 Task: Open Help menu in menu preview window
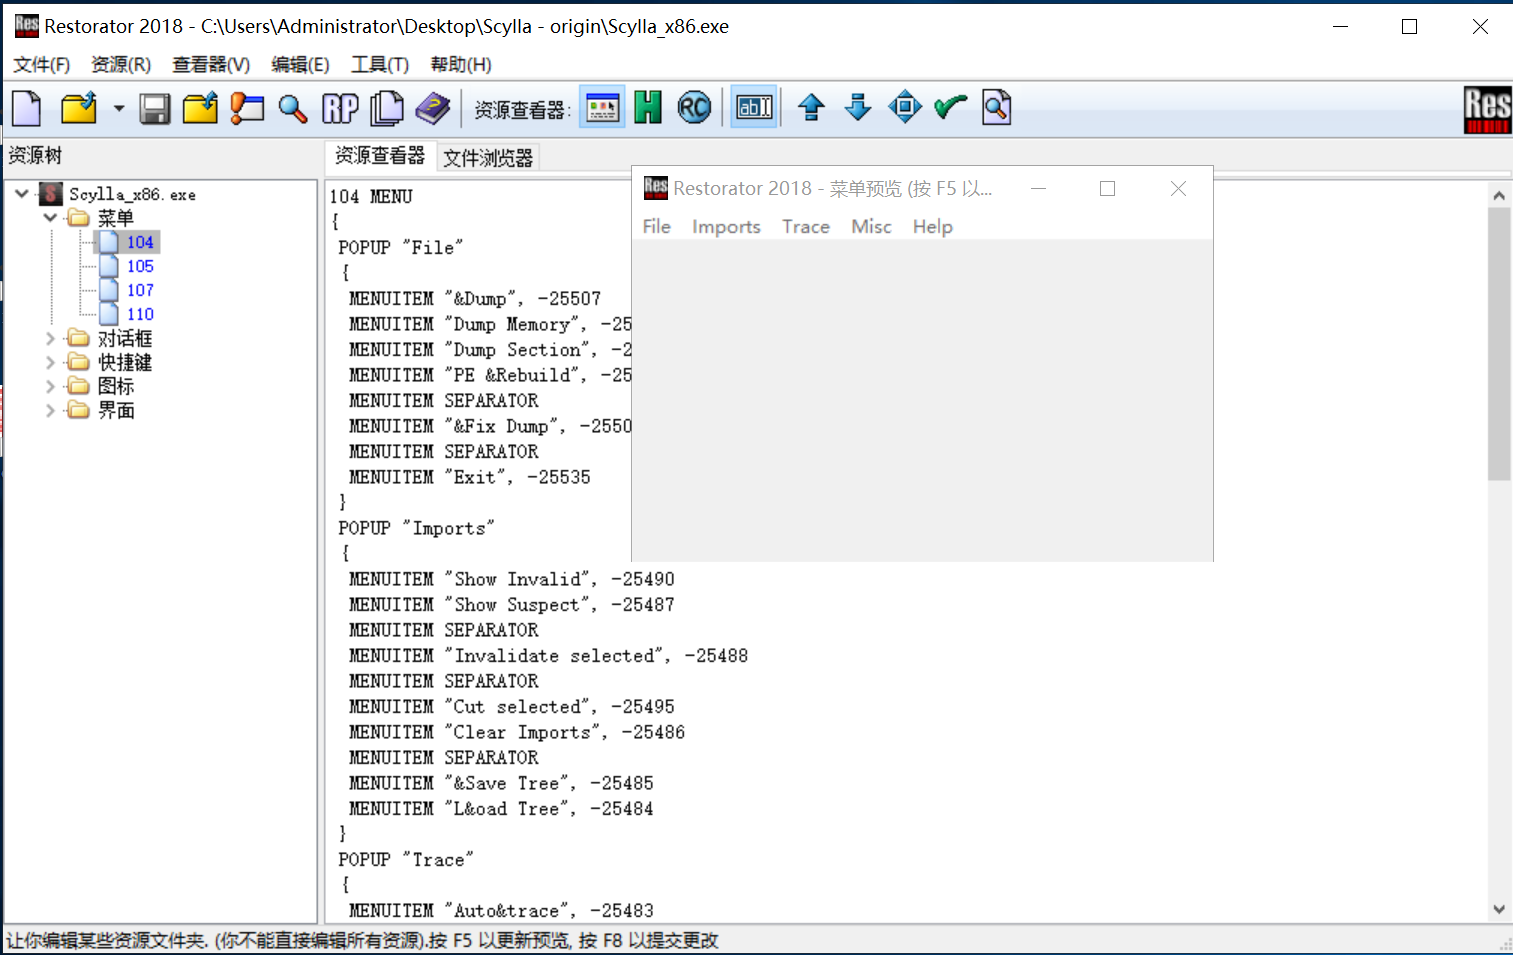click(932, 227)
